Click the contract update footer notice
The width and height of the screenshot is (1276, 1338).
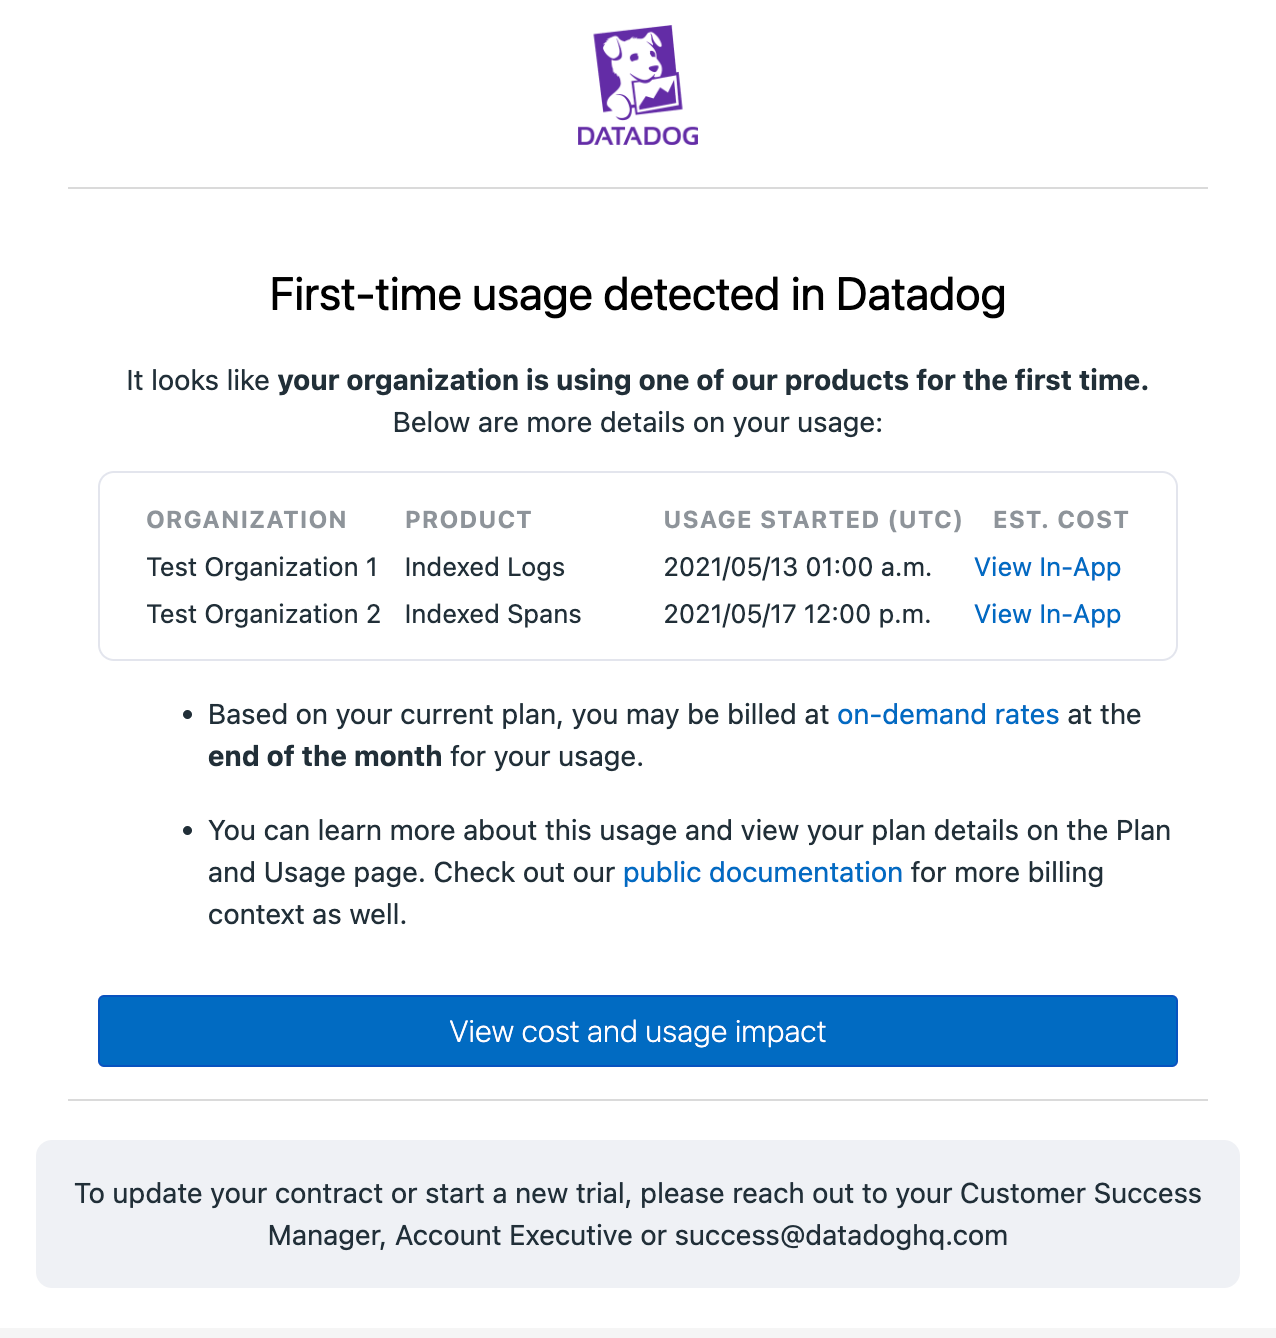[x=638, y=1214]
